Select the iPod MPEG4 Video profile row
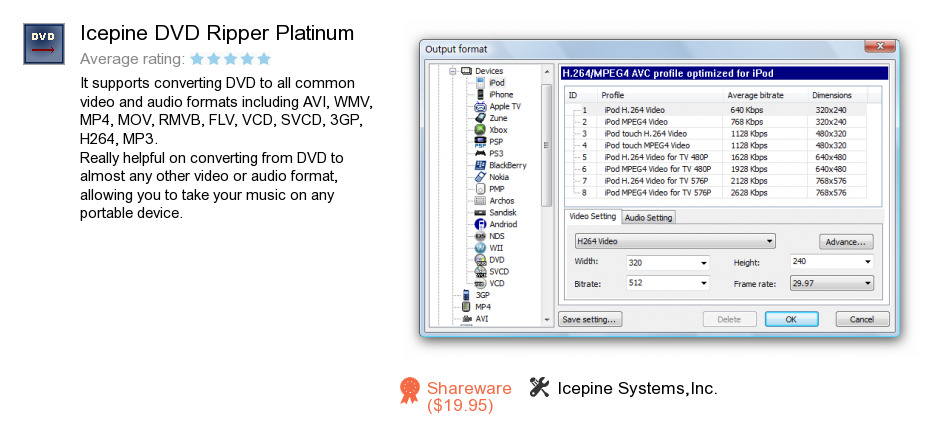Screen dimensions: 940x441 point(716,122)
